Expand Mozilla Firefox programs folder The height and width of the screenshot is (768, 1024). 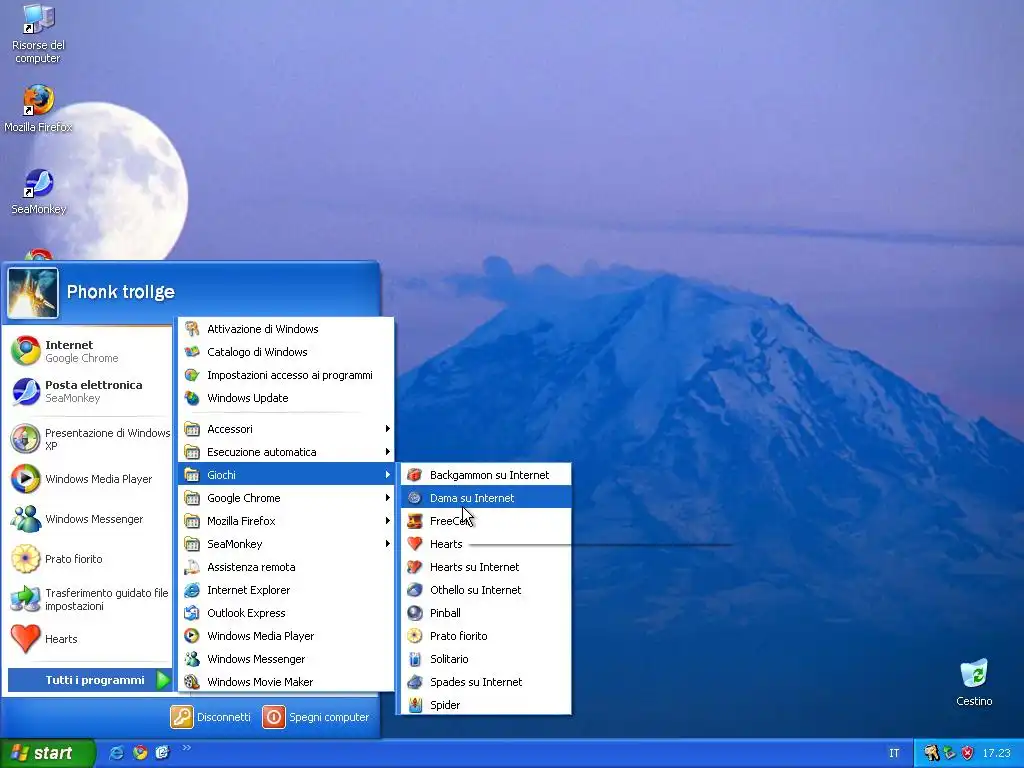[x=286, y=521]
